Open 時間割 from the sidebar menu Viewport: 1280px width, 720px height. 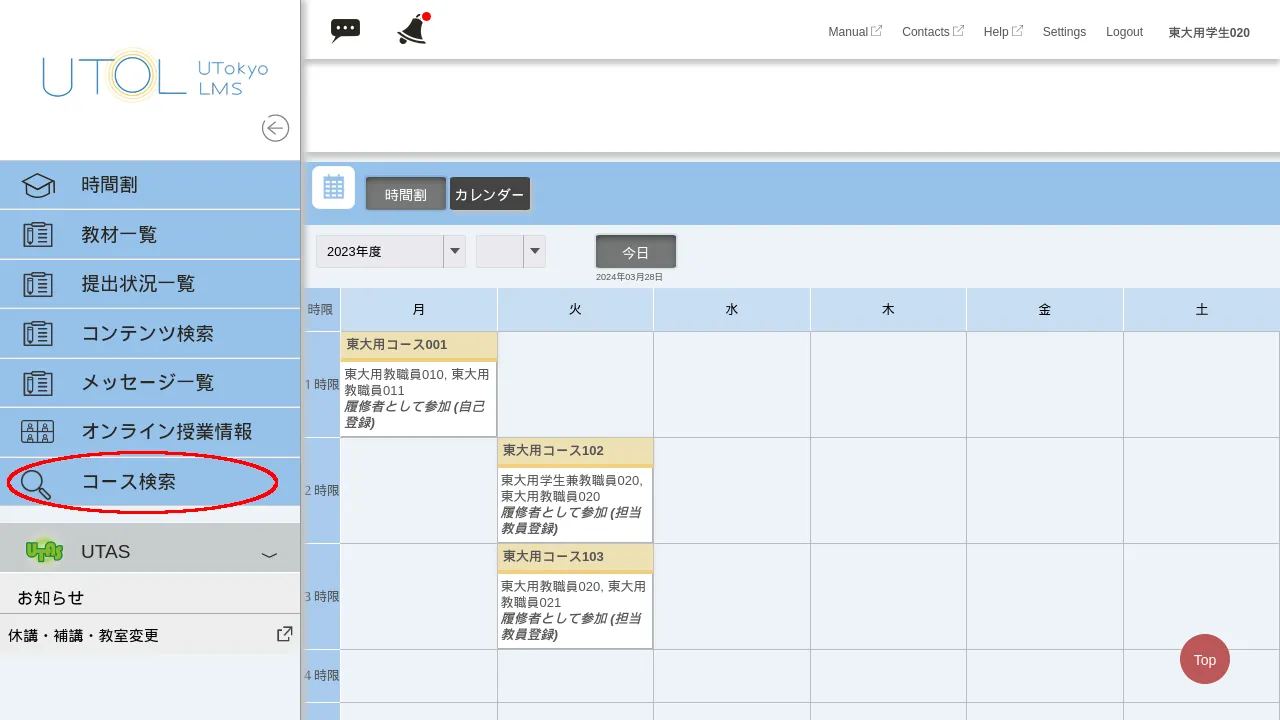tap(110, 185)
